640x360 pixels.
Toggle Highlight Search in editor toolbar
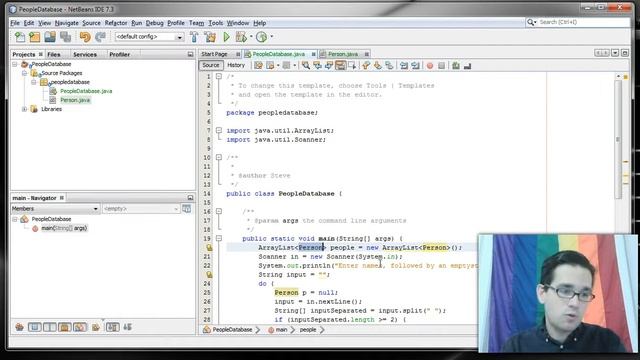click(340, 66)
